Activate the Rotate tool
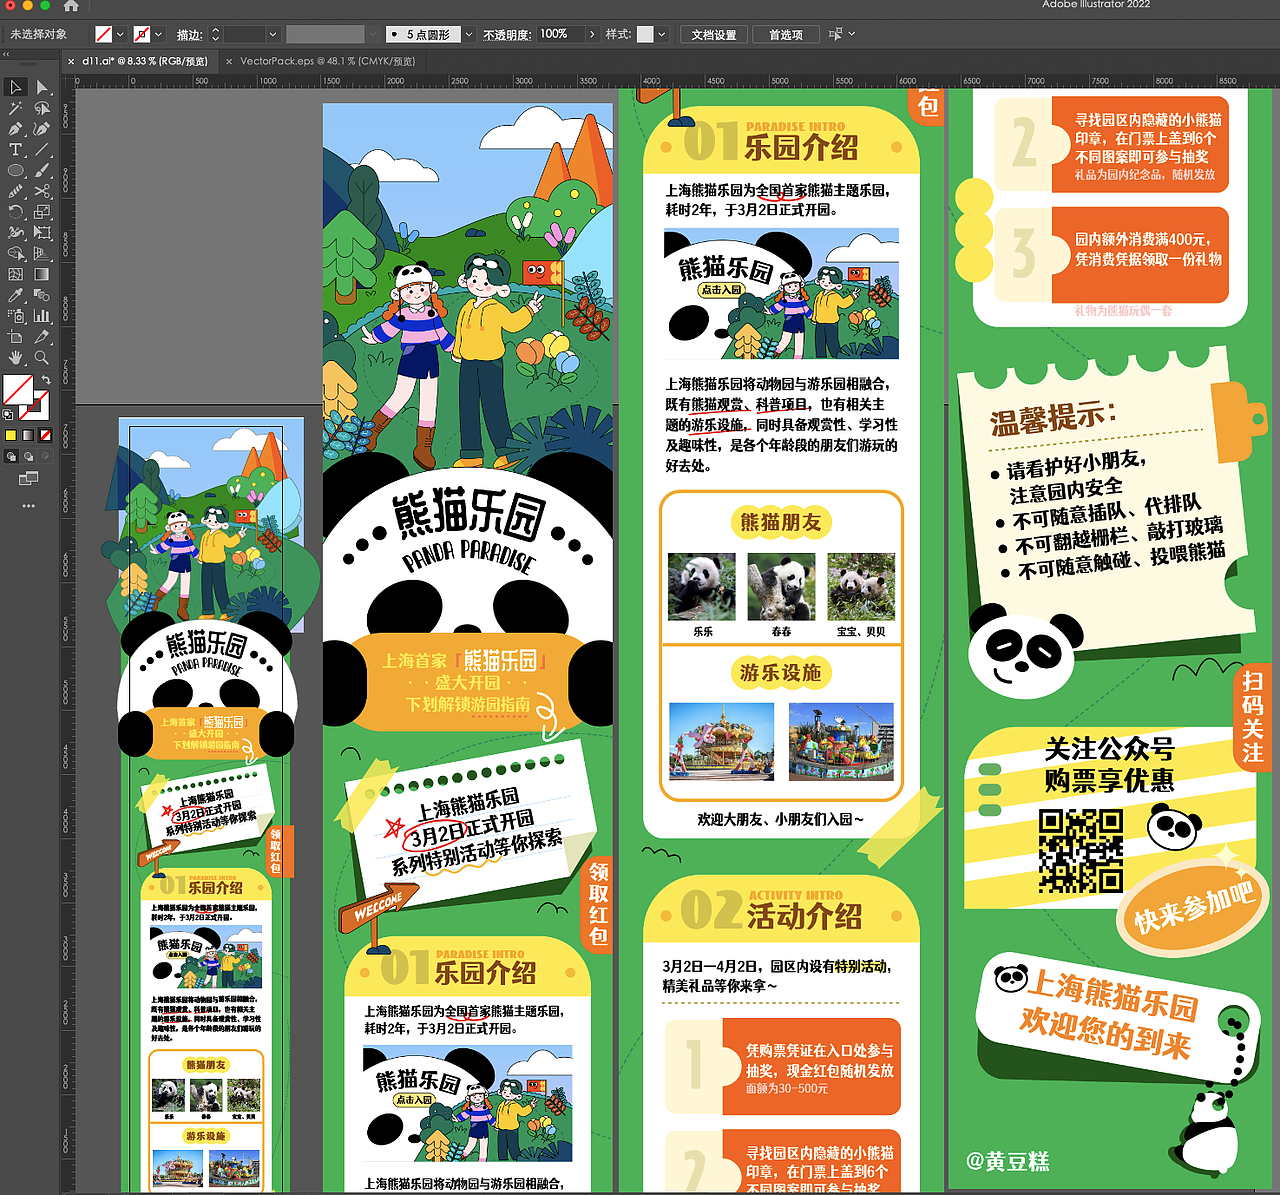 click(x=15, y=212)
